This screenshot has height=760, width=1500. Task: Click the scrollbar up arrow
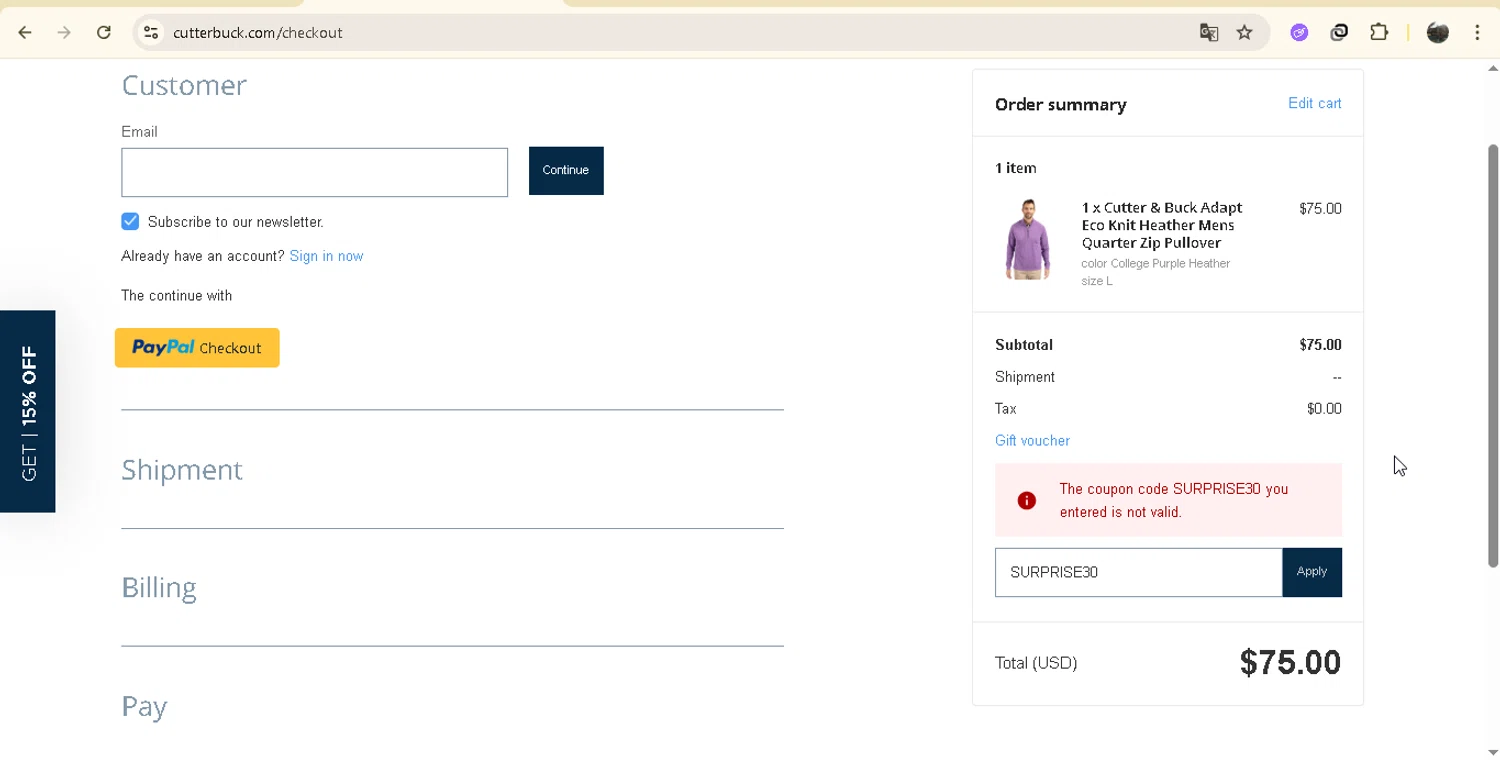click(1493, 69)
